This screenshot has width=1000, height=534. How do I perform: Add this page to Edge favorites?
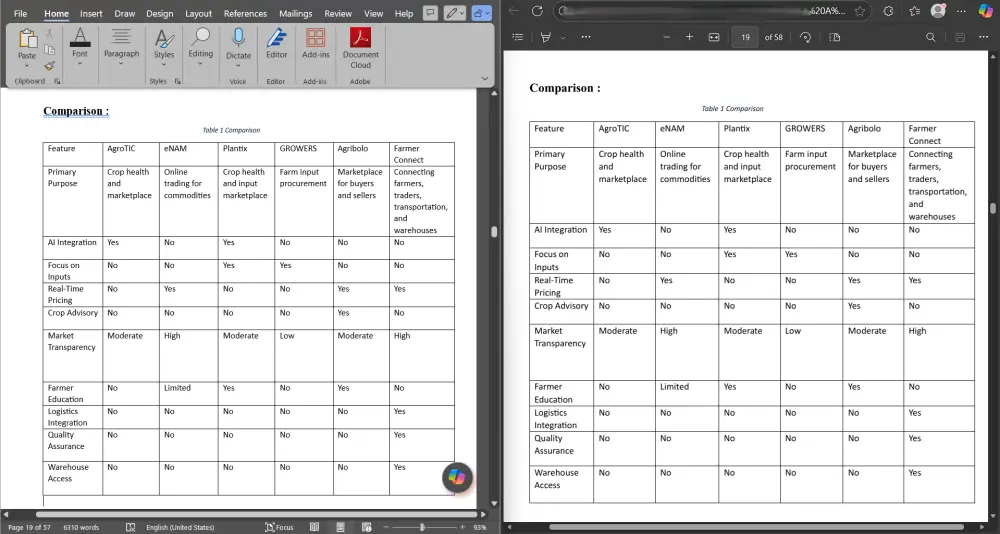click(x=860, y=11)
